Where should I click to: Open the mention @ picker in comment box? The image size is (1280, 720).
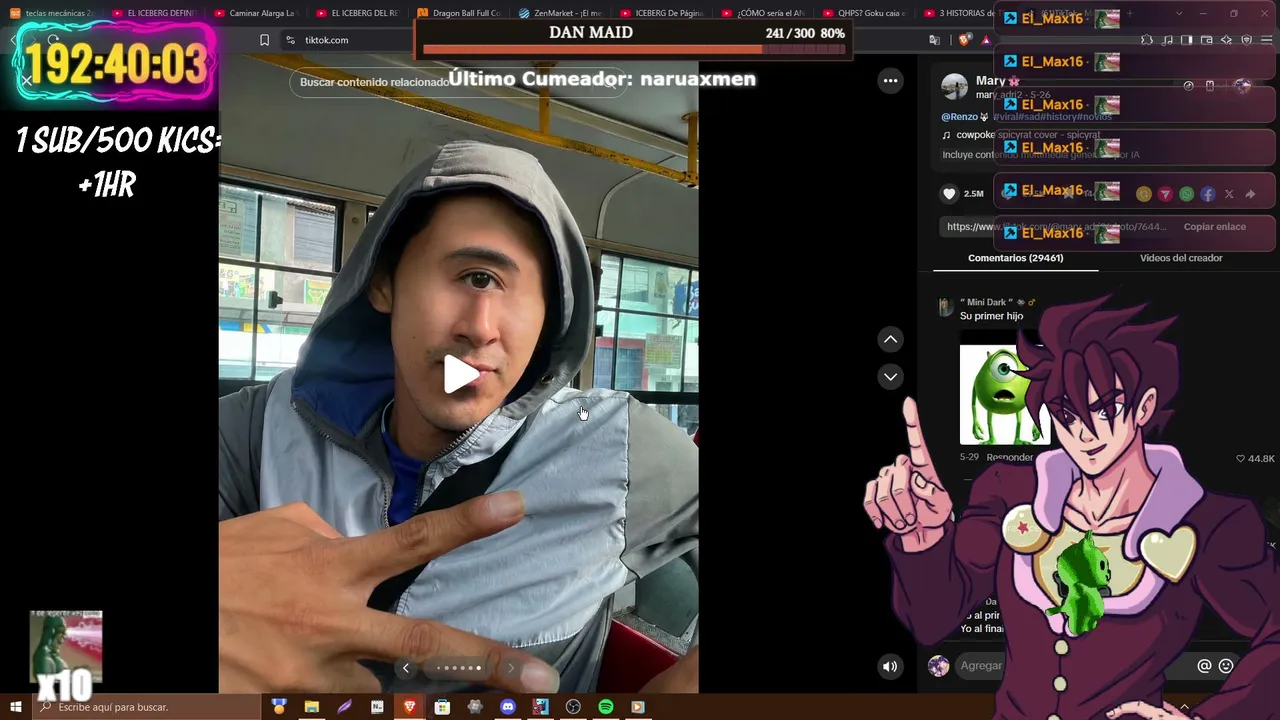coord(1204,666)
